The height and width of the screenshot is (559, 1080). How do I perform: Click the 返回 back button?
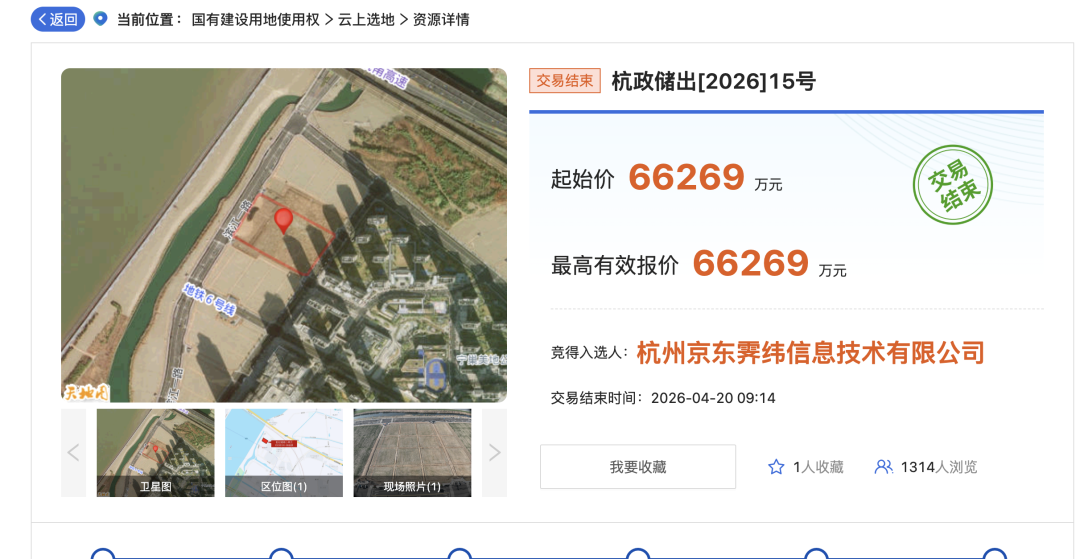58,19
